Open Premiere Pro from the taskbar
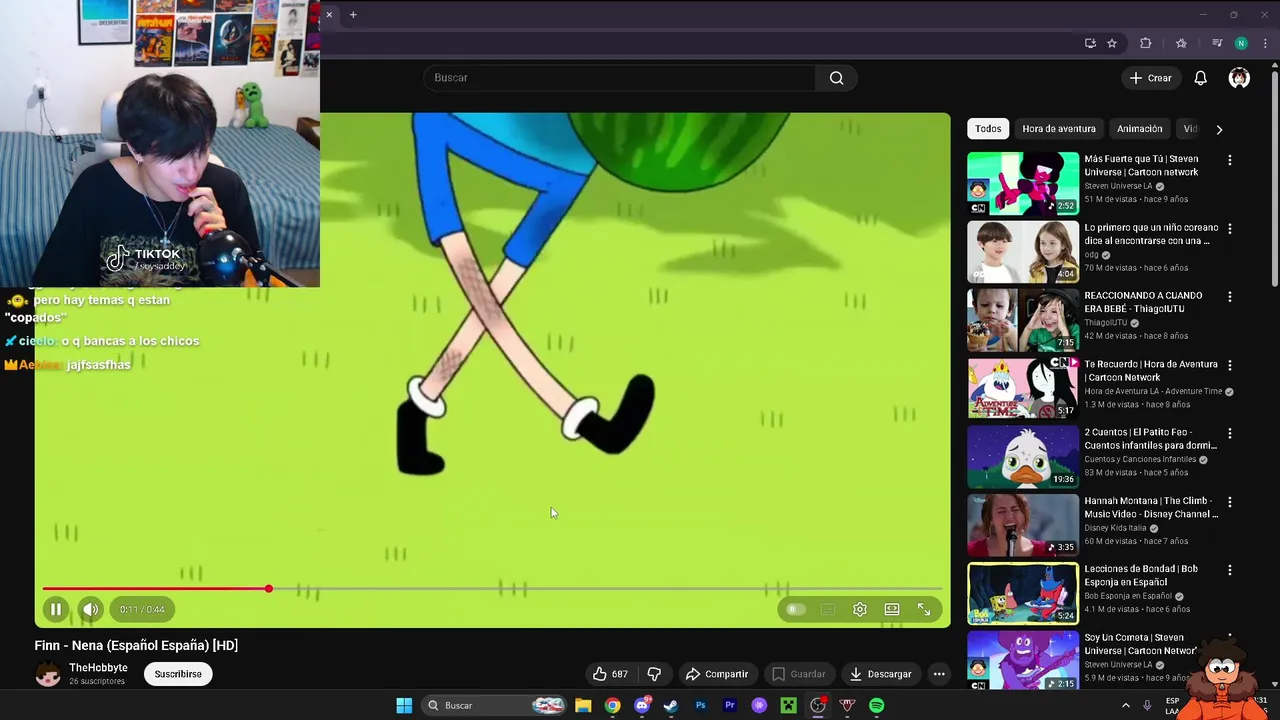 [x=730, y=706]
